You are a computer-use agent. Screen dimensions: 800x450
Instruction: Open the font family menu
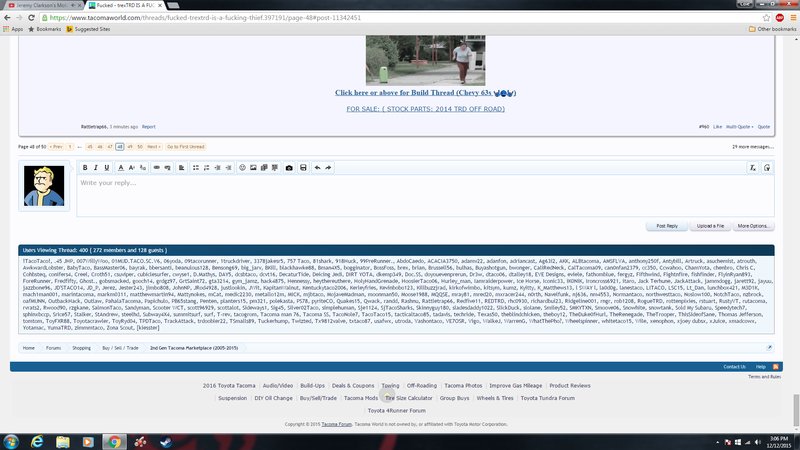(x=143, y=168)
